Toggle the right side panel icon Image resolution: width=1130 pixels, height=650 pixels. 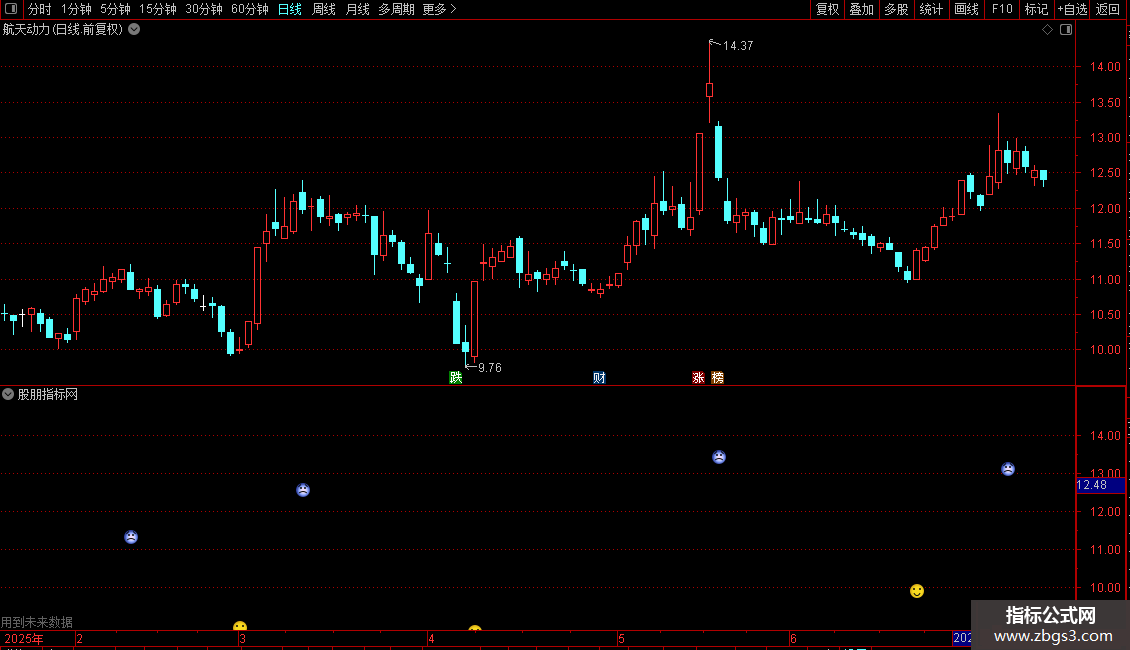coord(1066,30)
